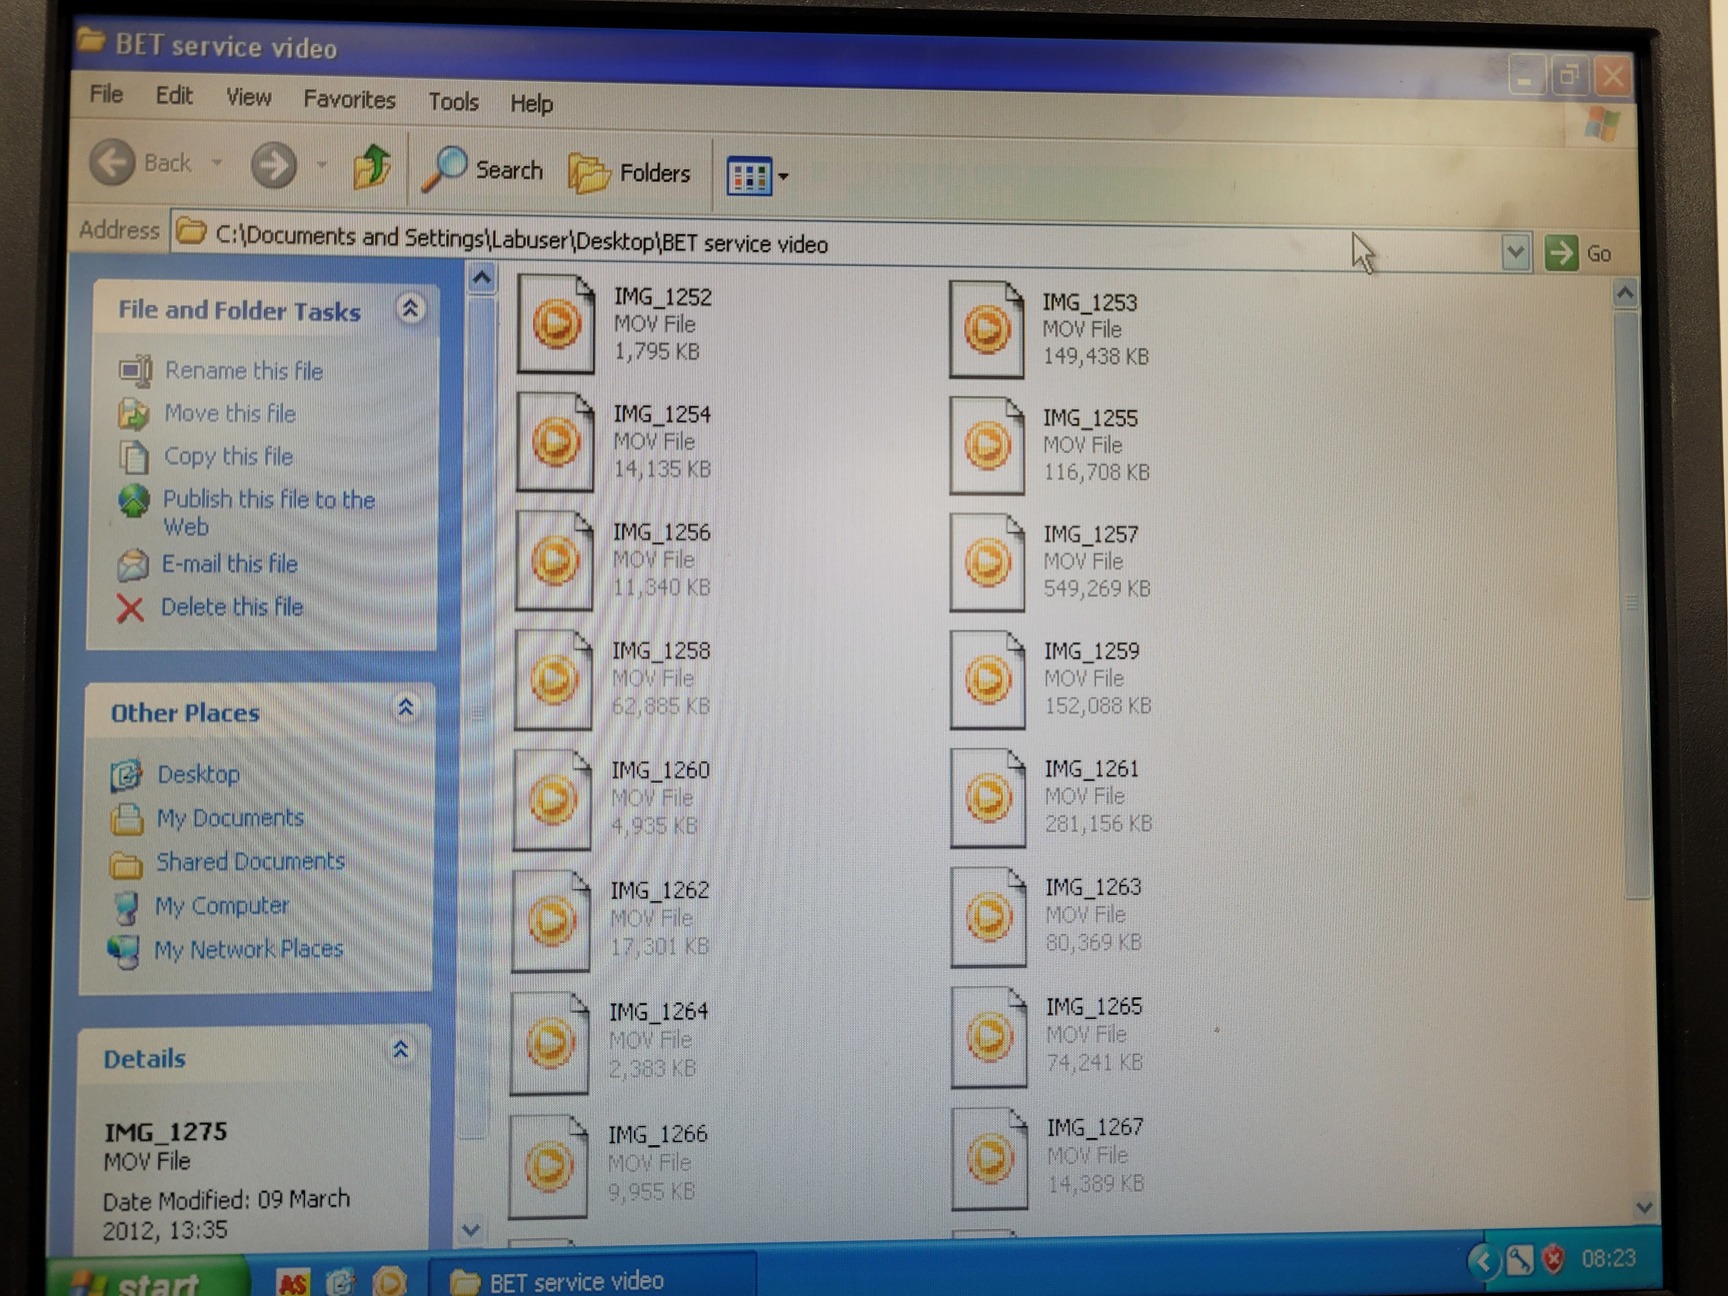The height and width of the screenshot is (1296, 1728).
Task: Click the task pane scroll down arrow
Action: (x=471, y=1229)
